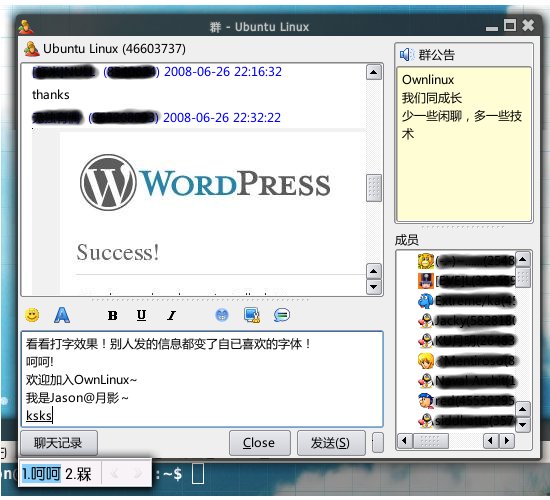Image resolution: width=550 pixels, height=500 pixels.
Task: Click the chat scrollbar down arrow at bottom
Action: tap(374, 287)
